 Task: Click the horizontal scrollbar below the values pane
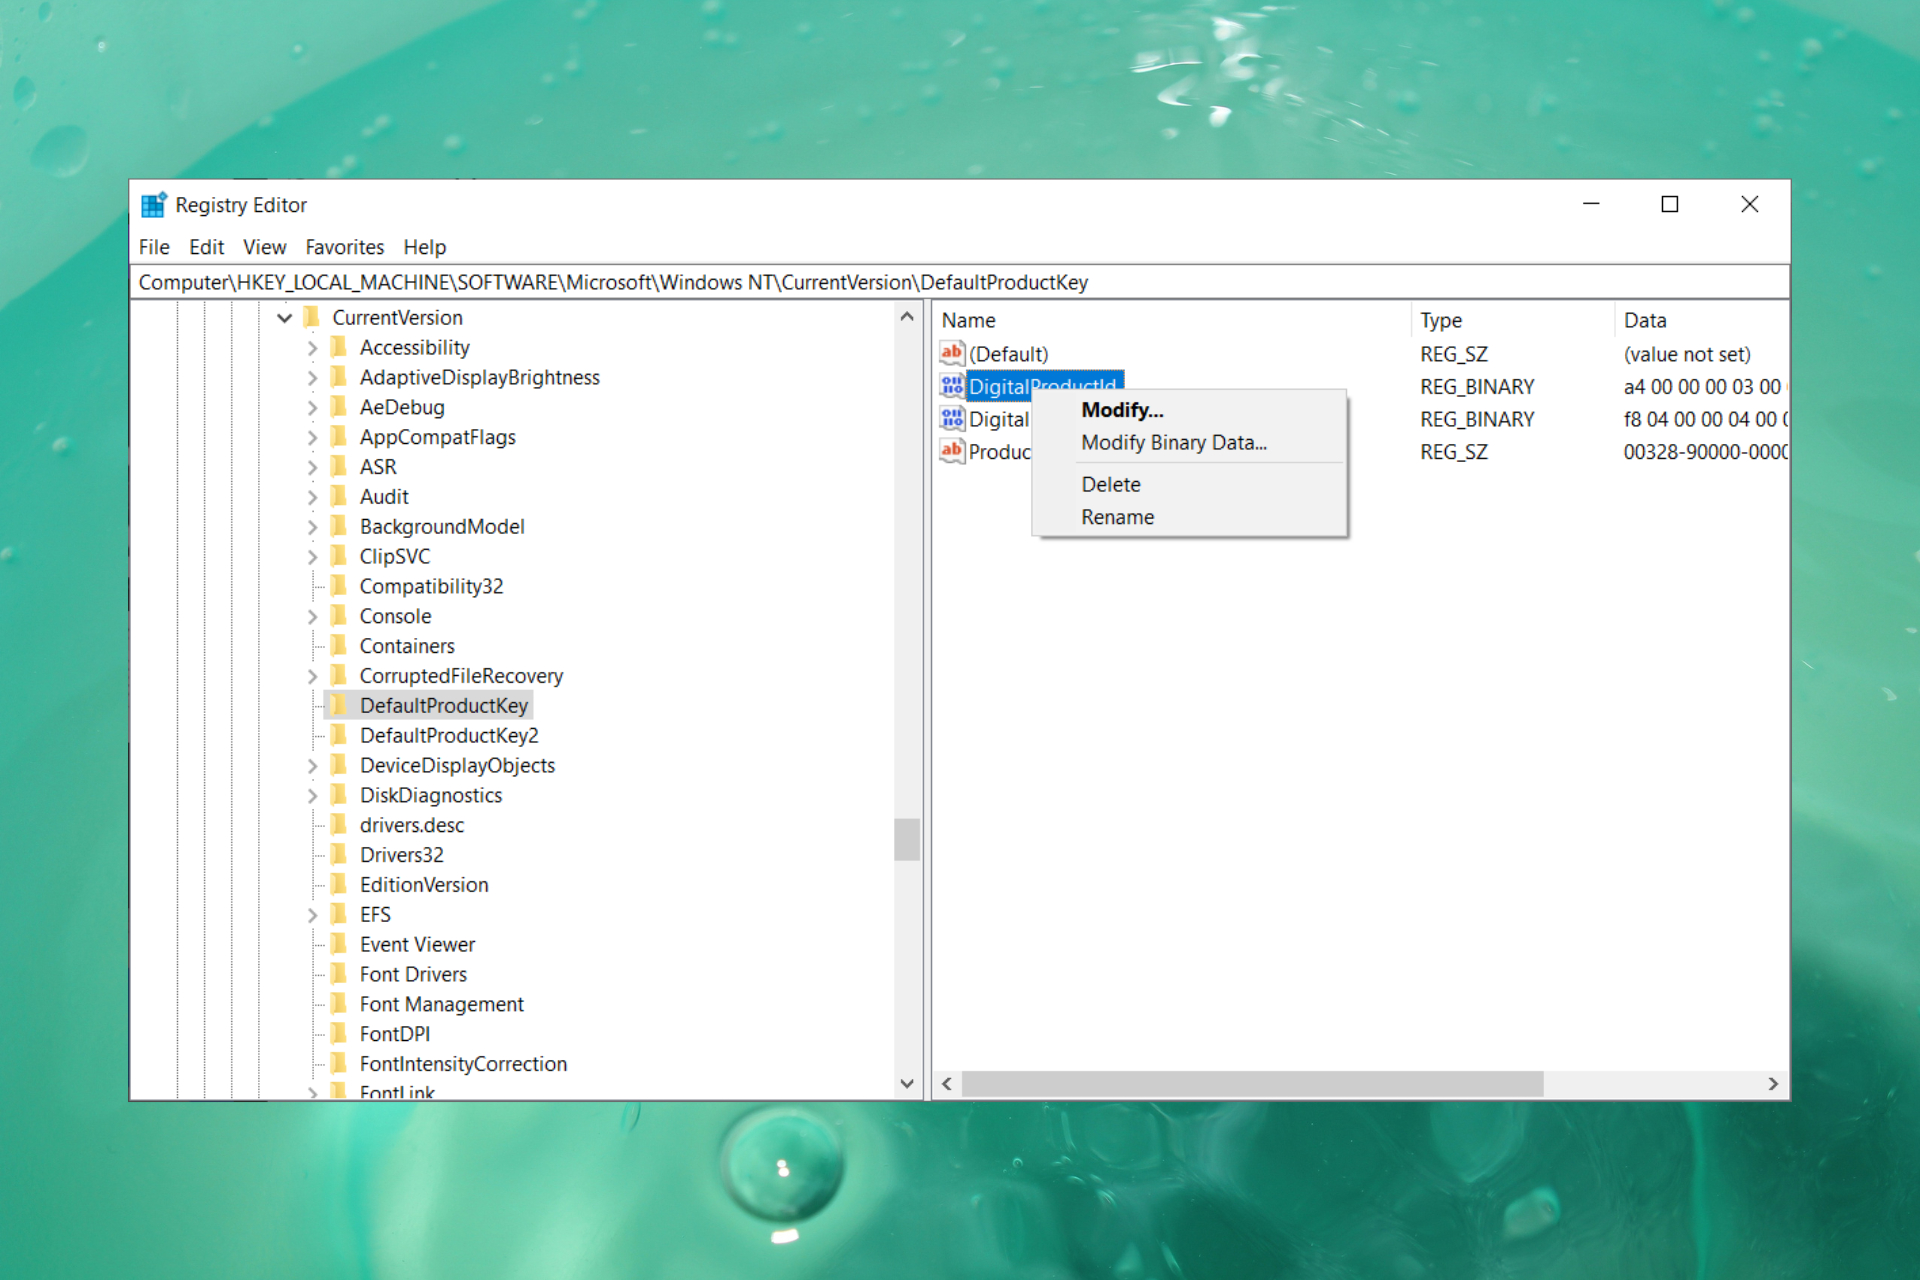click(x=1250, y=1083)
